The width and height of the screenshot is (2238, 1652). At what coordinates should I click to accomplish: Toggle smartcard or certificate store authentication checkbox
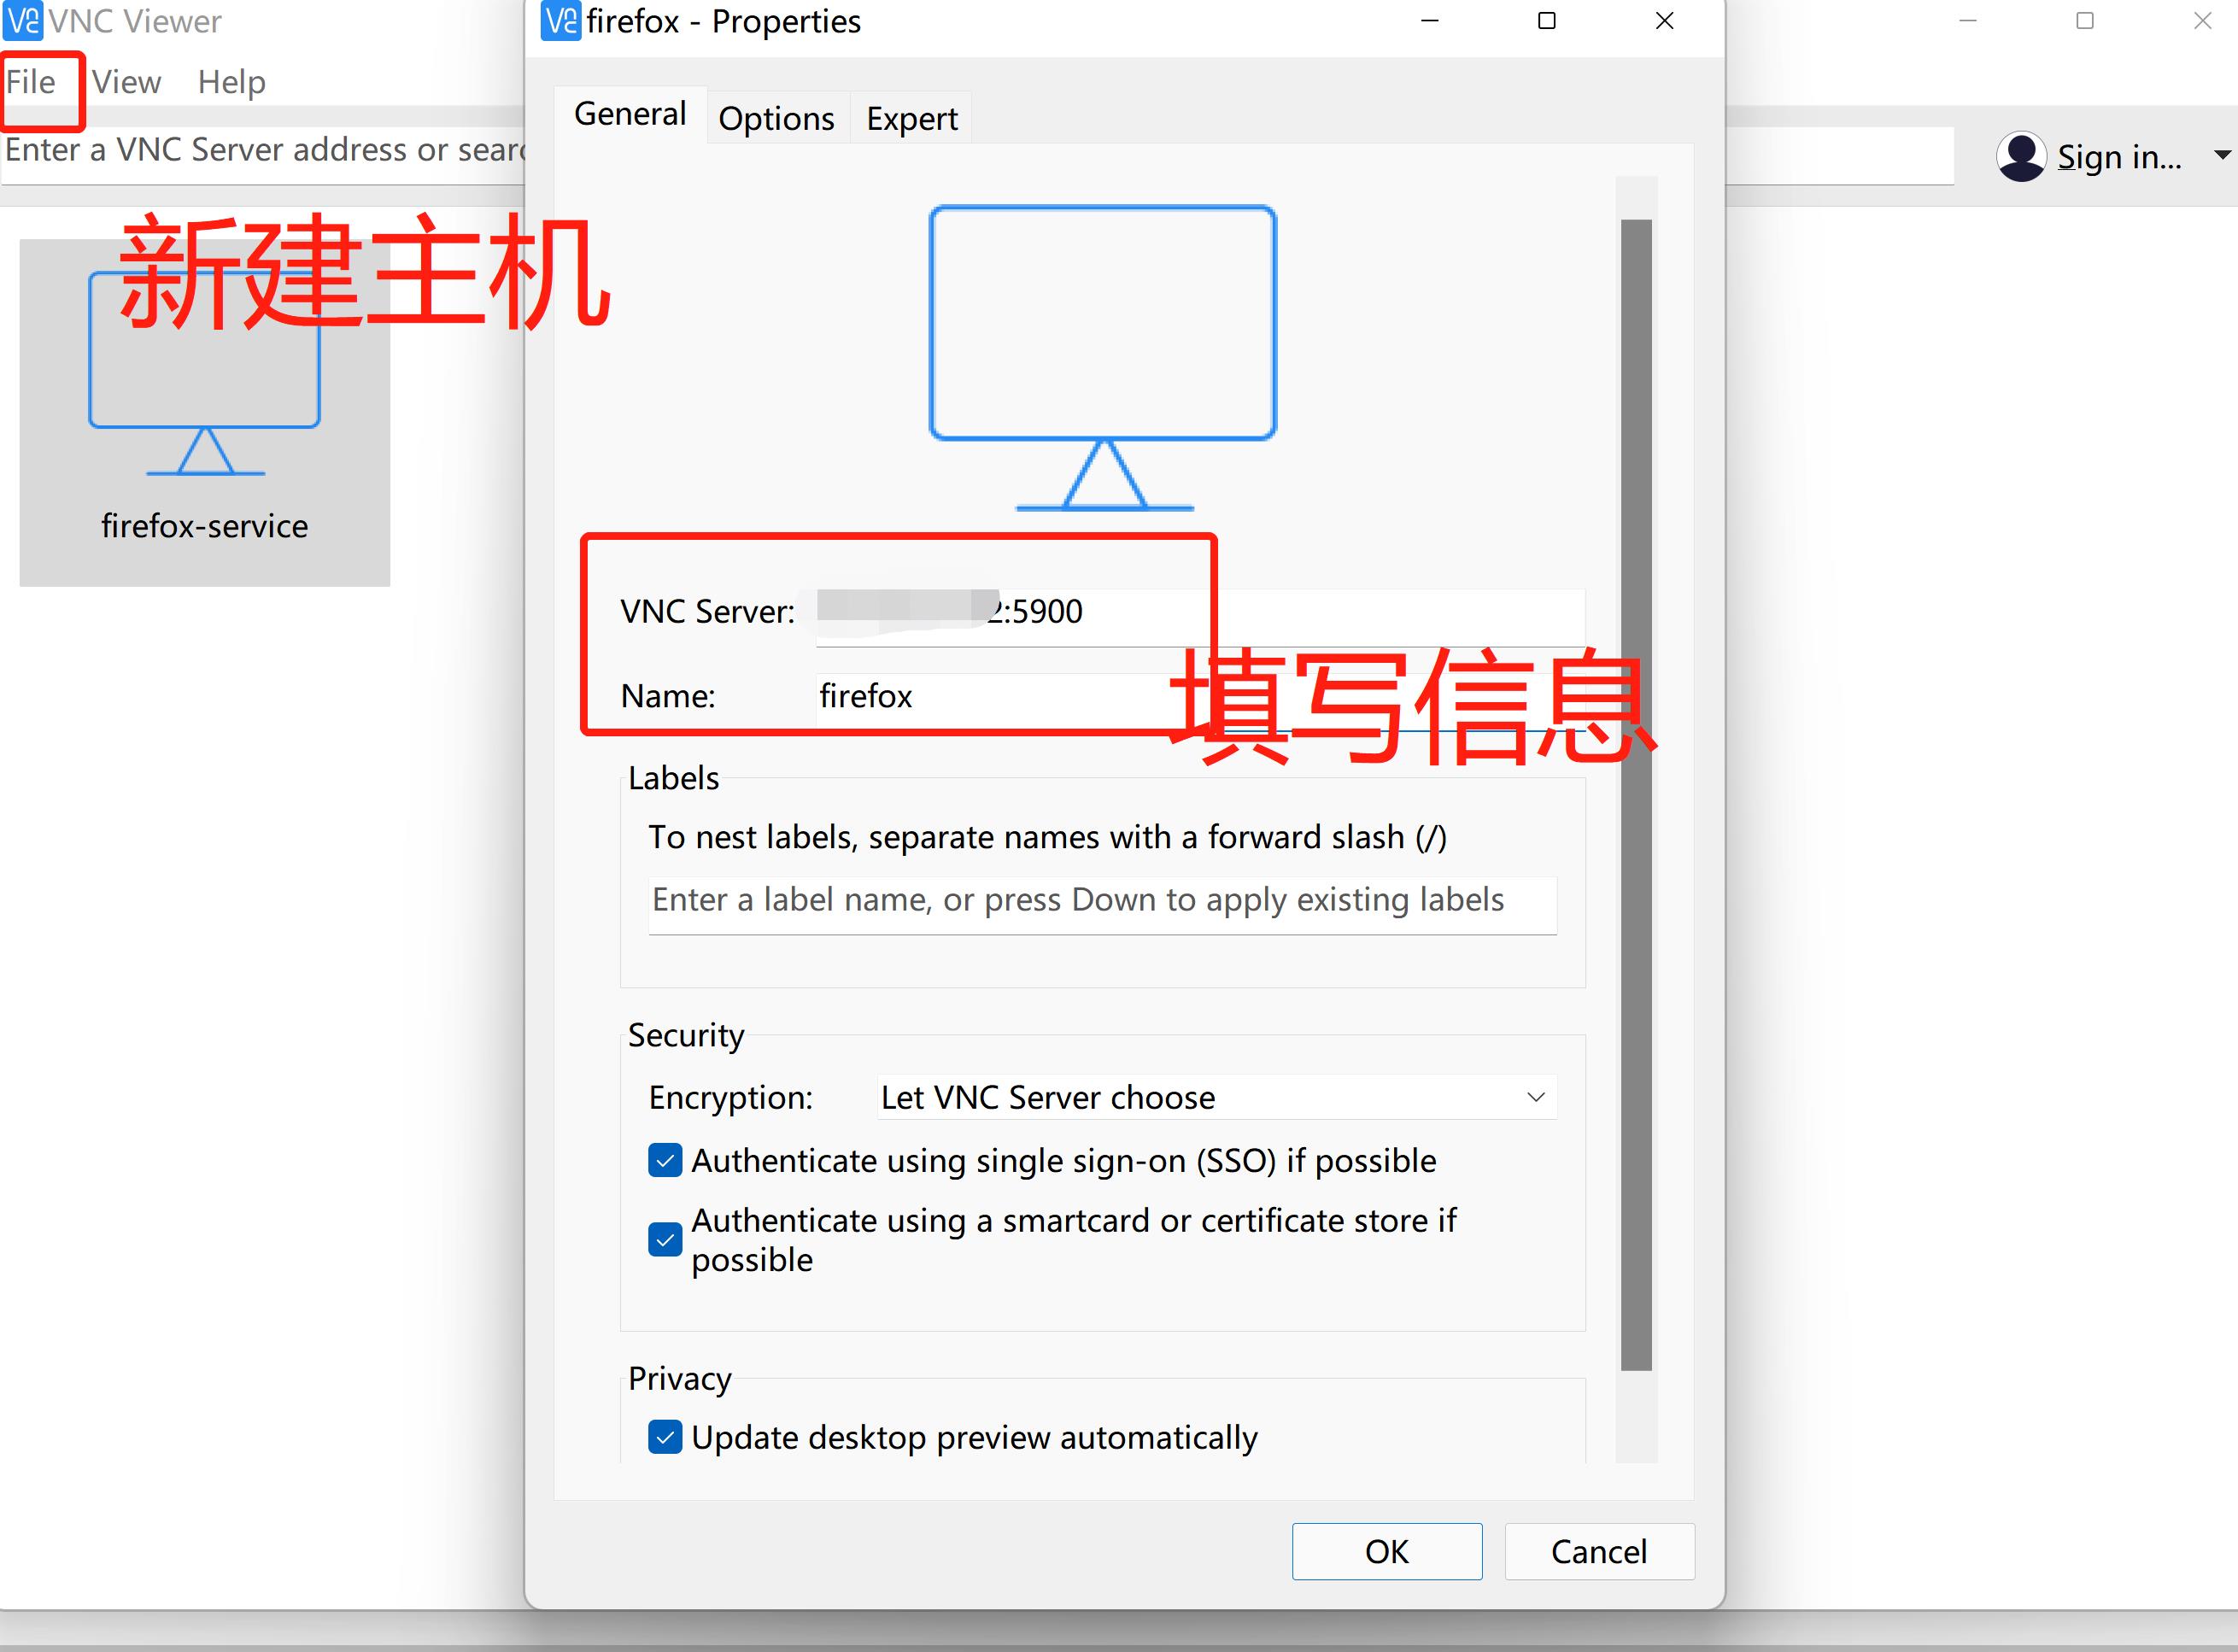click(665, 1240)
